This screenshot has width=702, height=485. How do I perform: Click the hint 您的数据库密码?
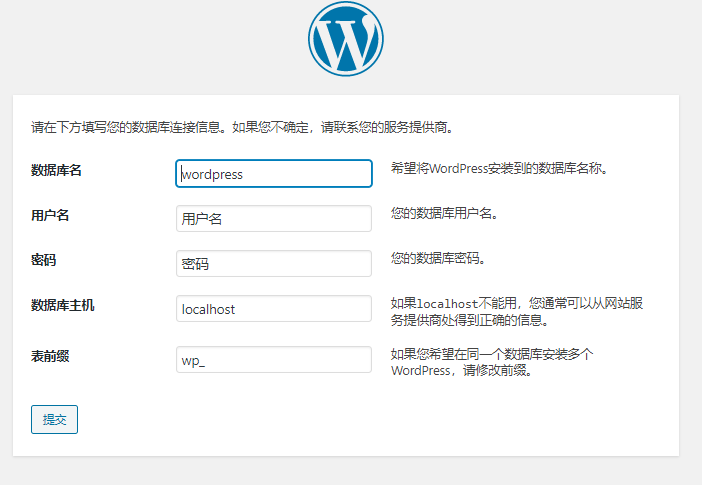(x=438, y=258)
